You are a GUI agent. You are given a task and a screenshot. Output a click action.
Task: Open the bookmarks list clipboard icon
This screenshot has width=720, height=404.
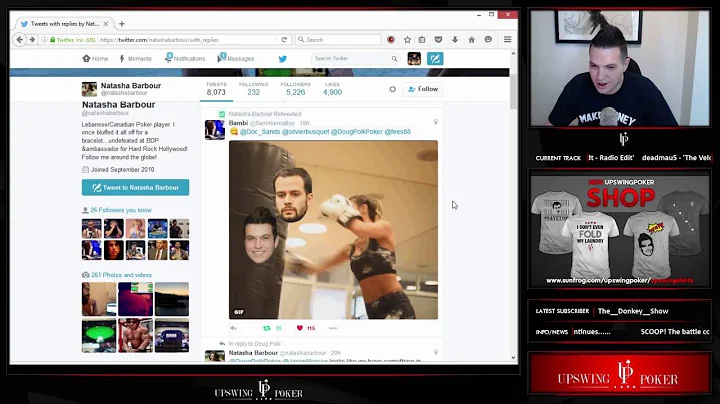point(422,40)
